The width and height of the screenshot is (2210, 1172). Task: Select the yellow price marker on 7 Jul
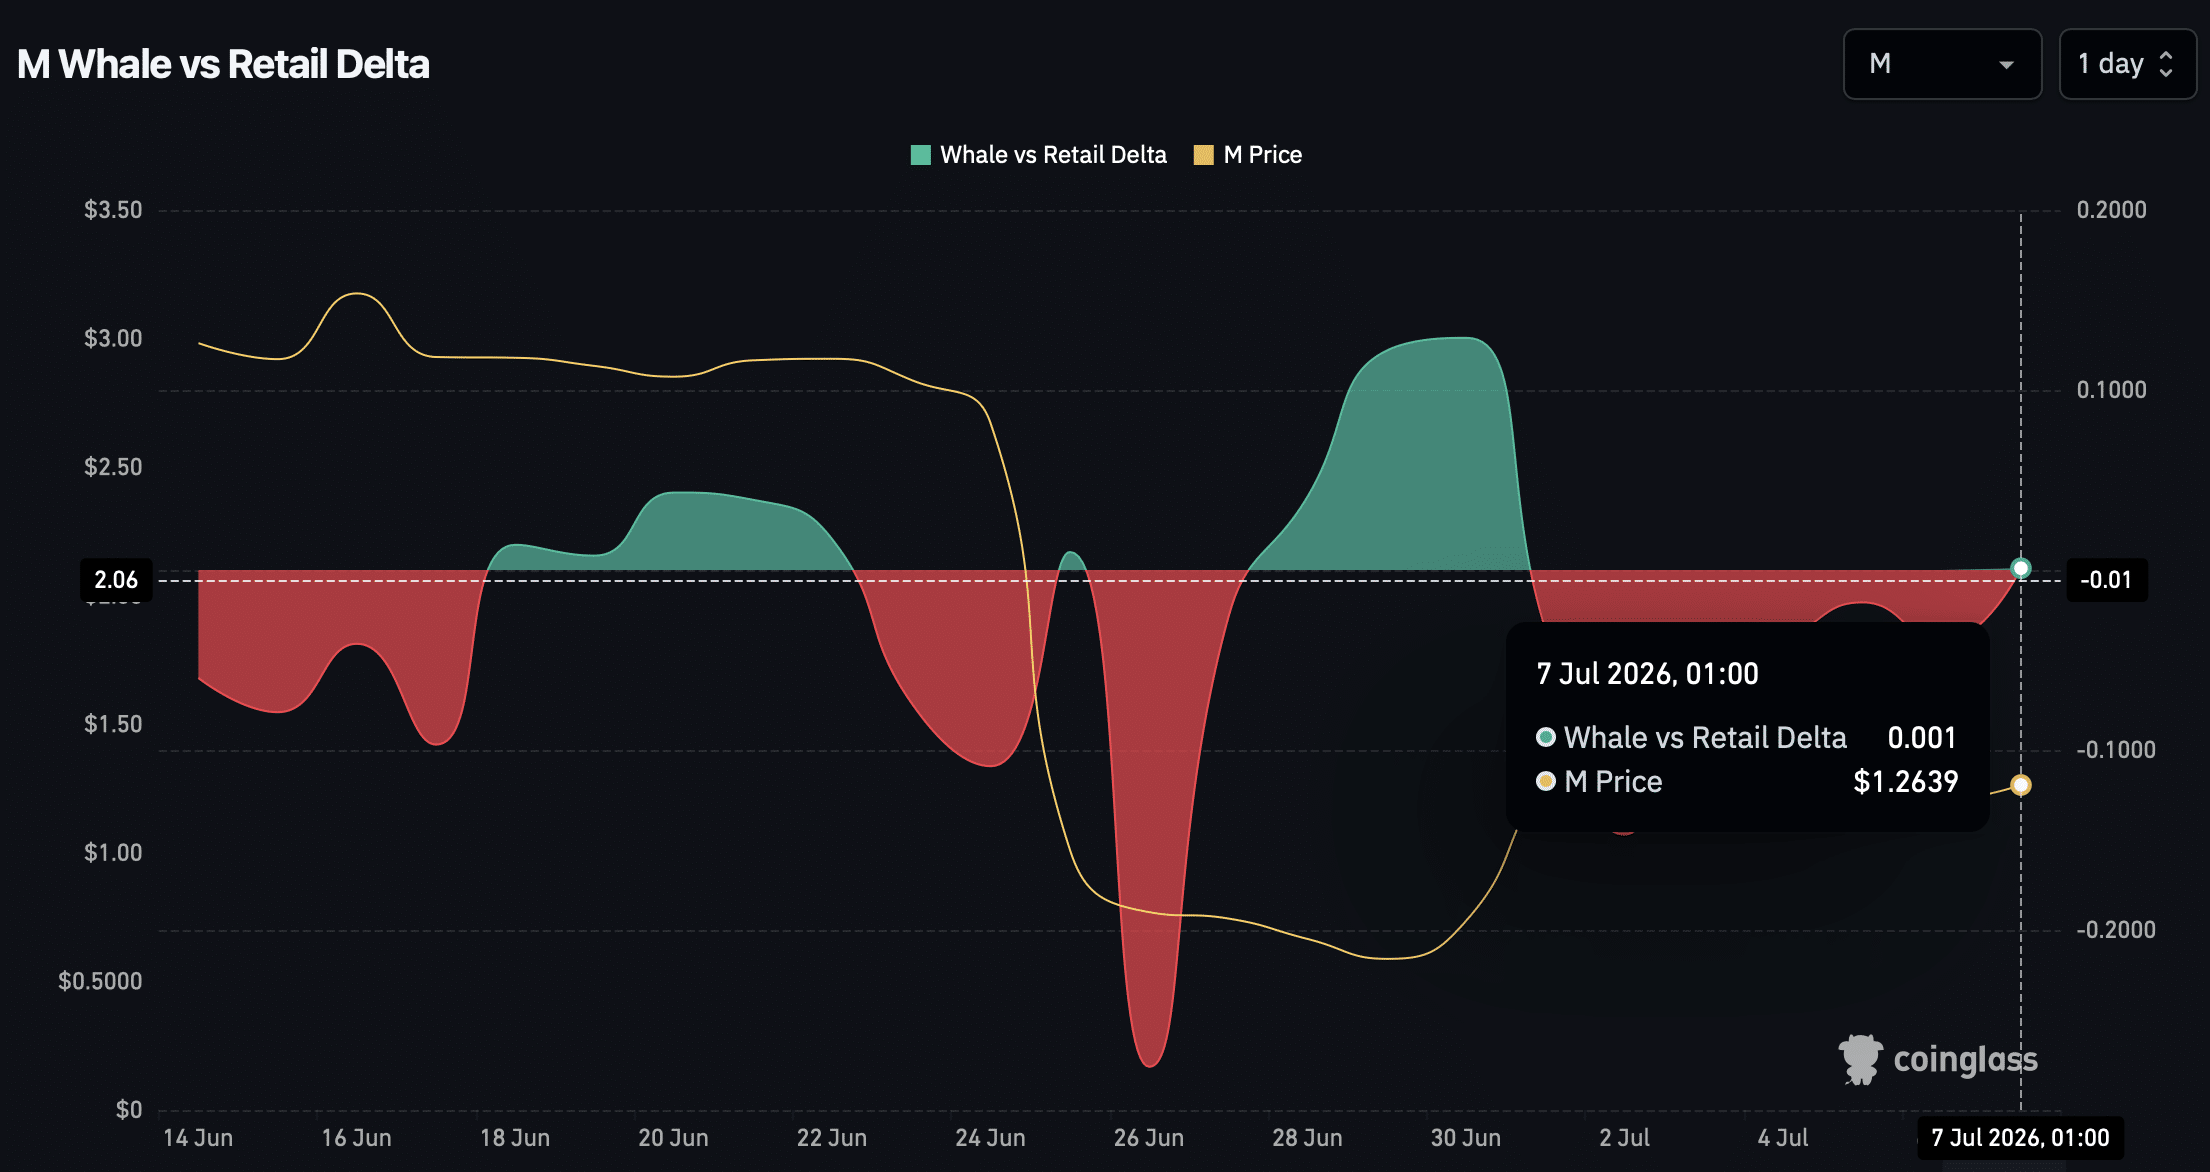coord(2021,785)
